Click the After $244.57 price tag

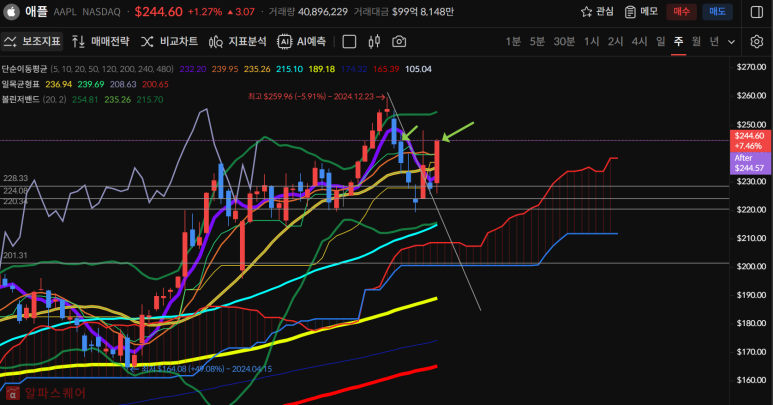pos(749,163)
